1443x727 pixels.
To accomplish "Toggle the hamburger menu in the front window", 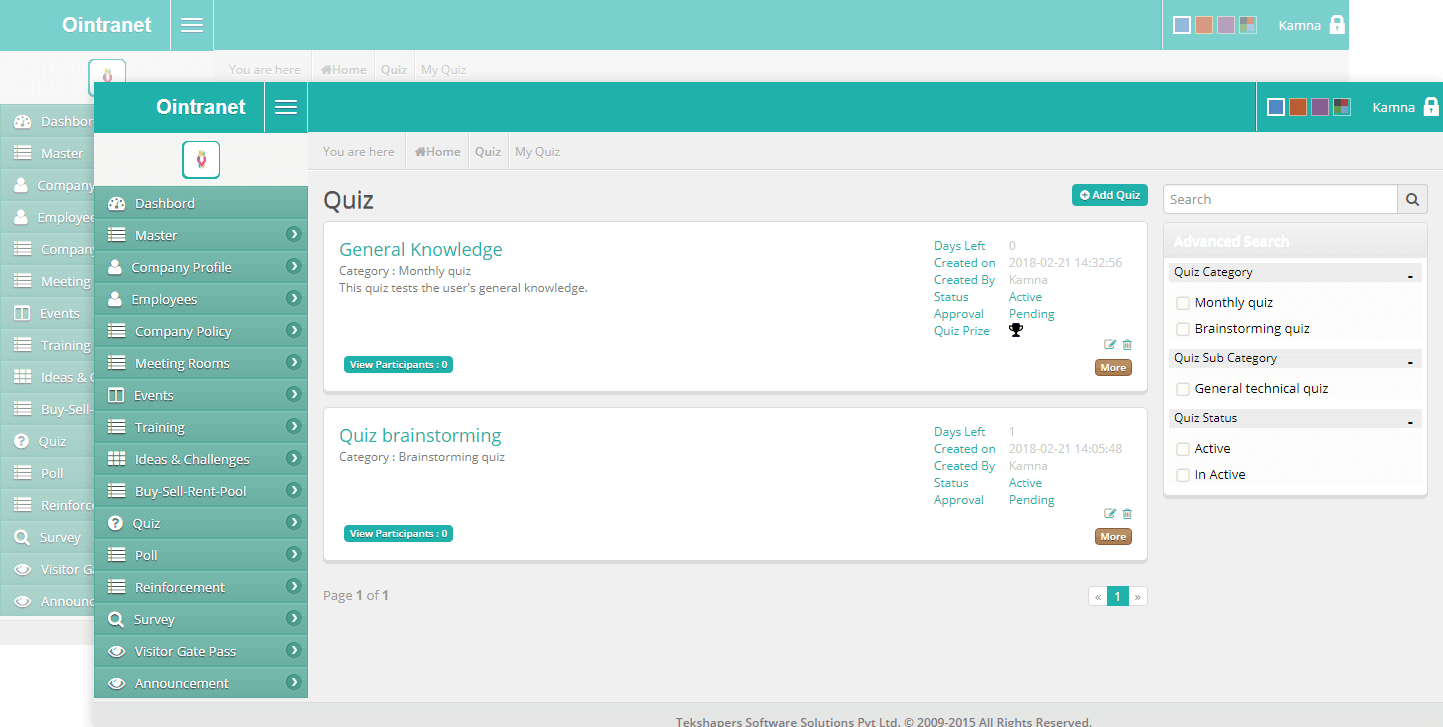I will click(286, 107).
